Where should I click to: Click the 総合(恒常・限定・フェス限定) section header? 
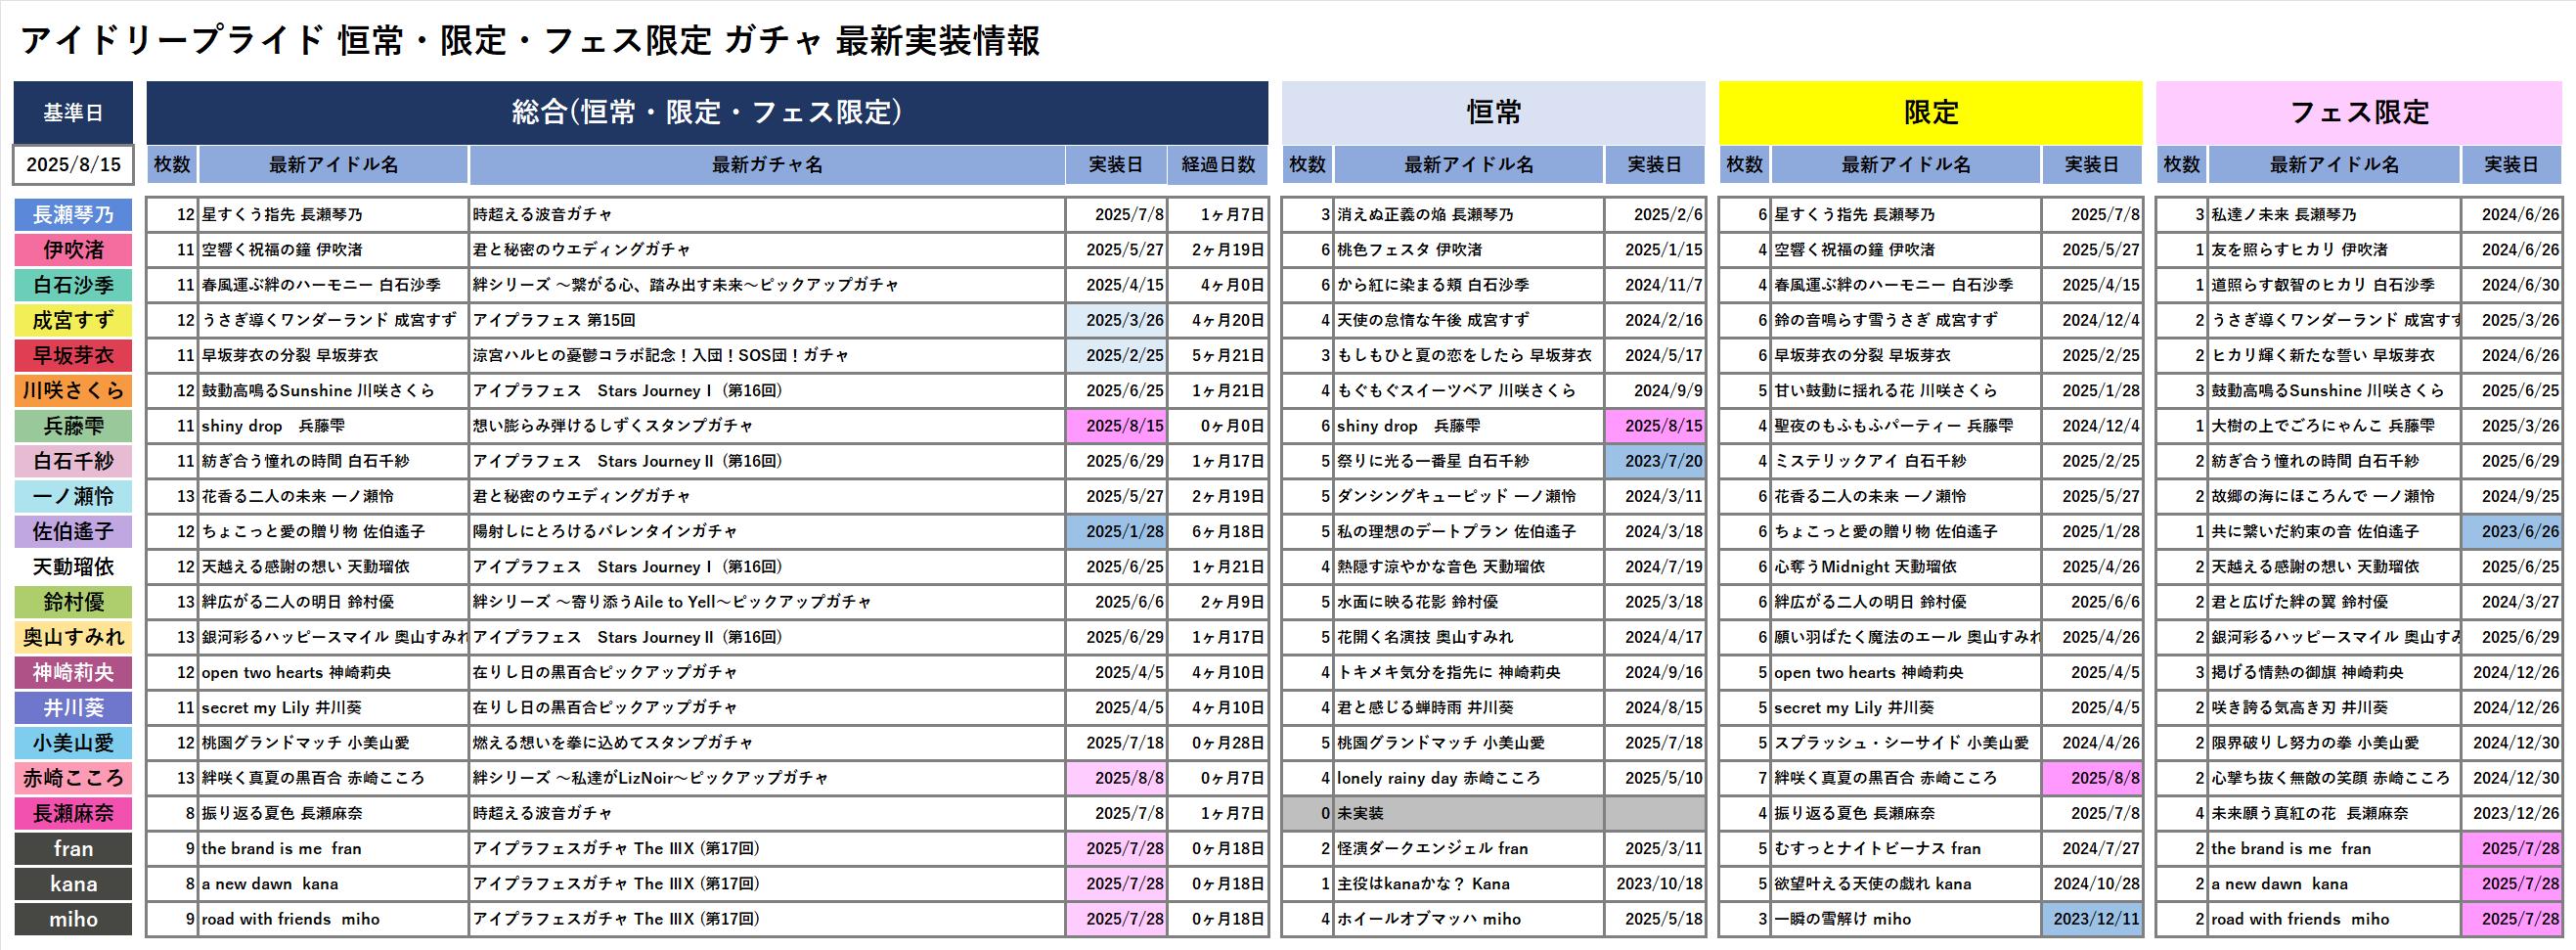[706, 112]
